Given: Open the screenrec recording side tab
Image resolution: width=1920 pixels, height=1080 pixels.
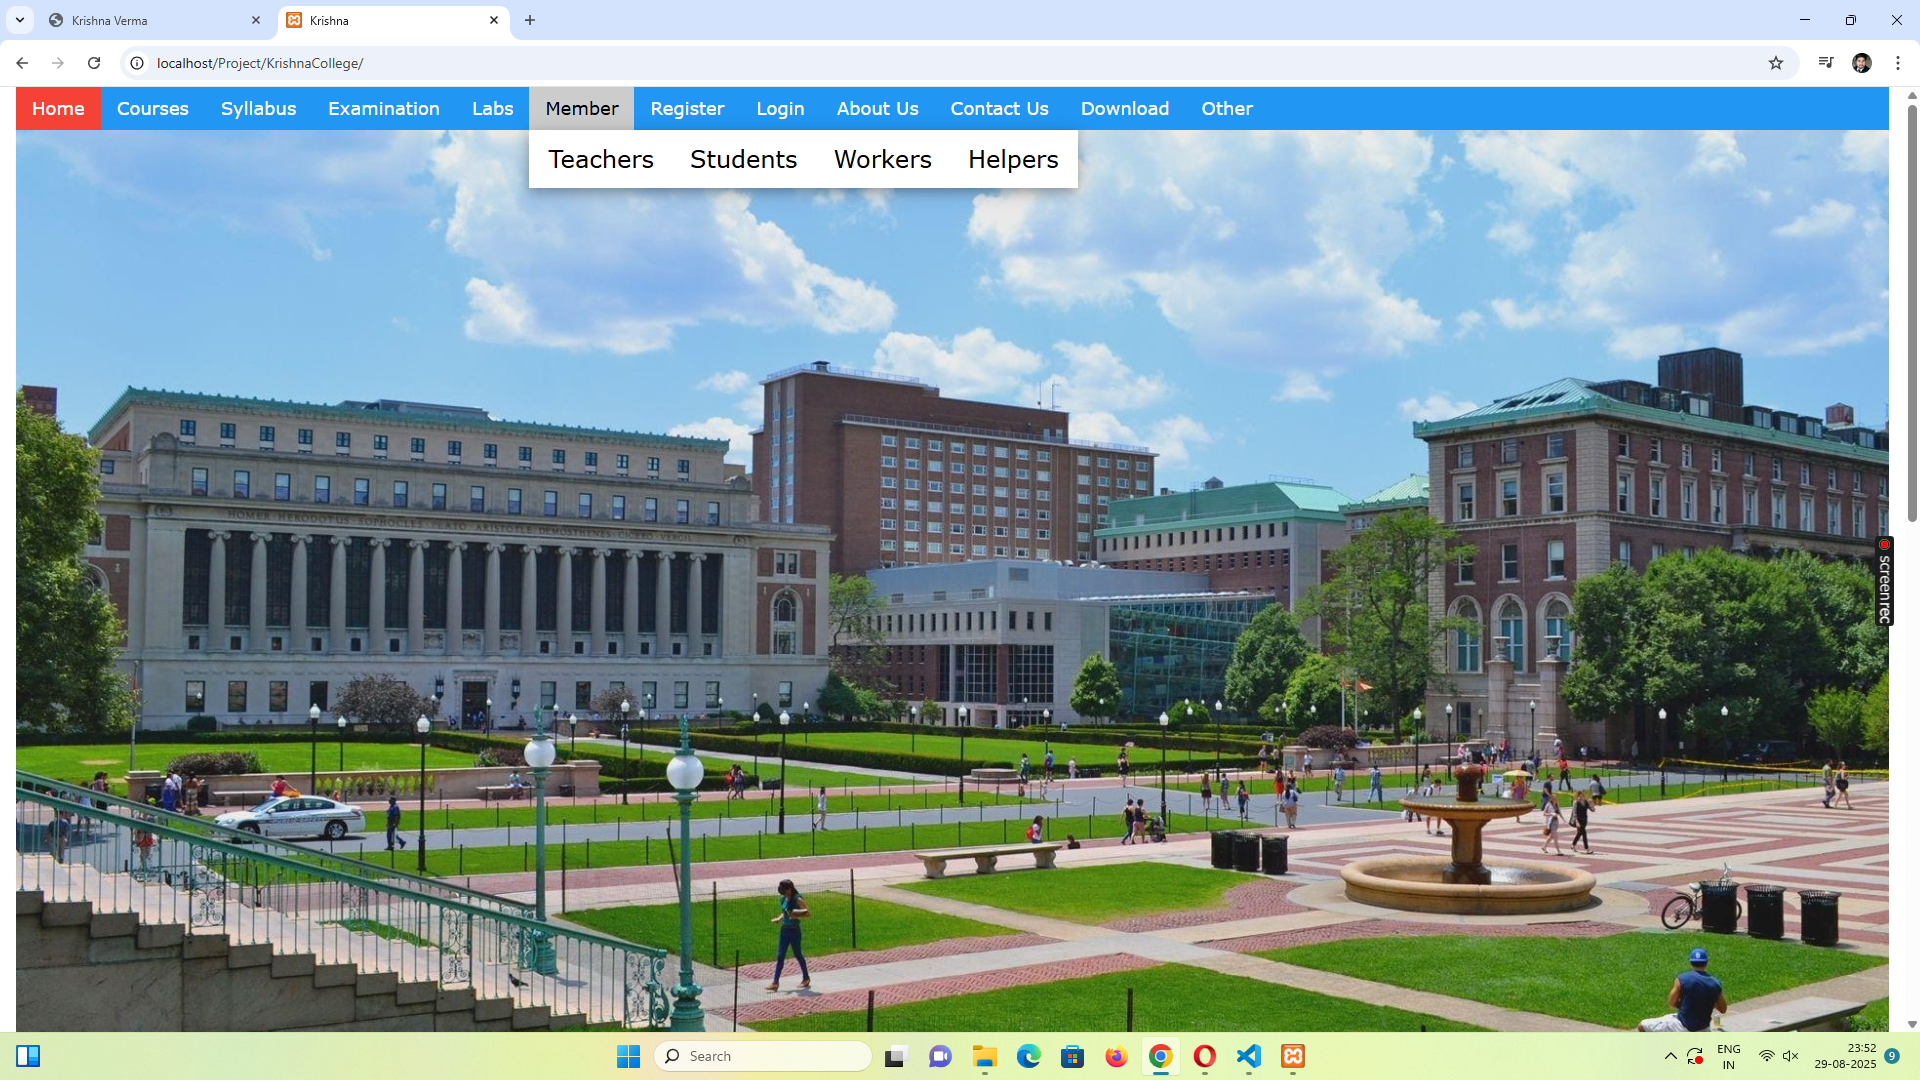Looking at the screenshot, I should (1884, 581).
